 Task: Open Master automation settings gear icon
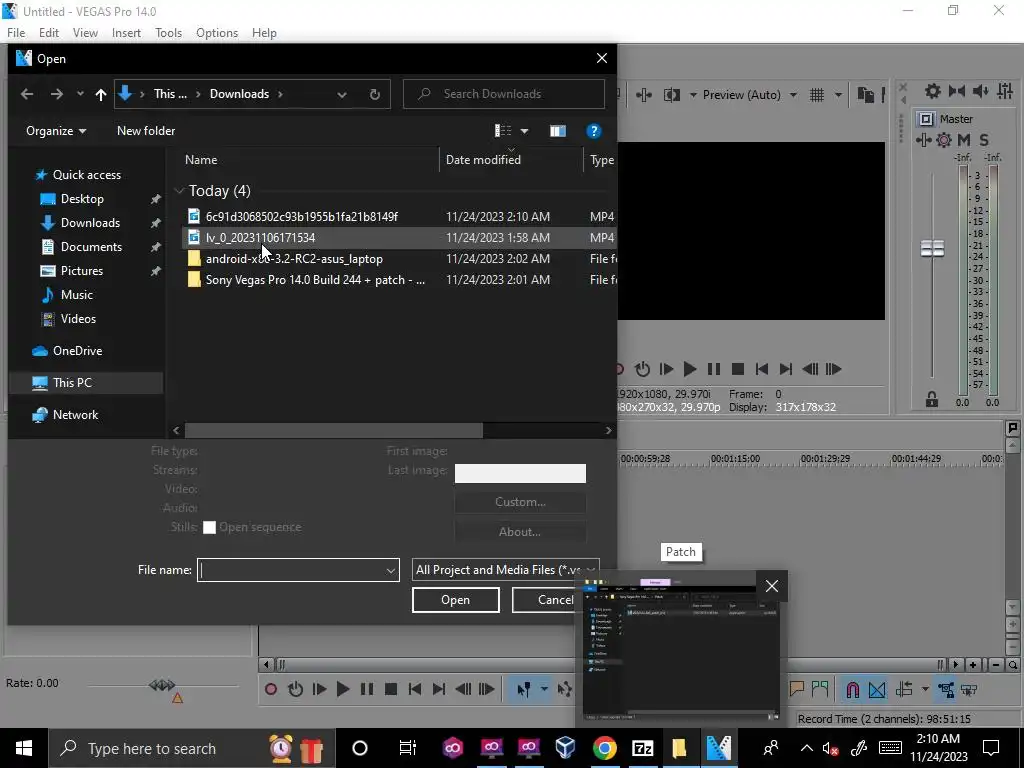pos(944,140)
